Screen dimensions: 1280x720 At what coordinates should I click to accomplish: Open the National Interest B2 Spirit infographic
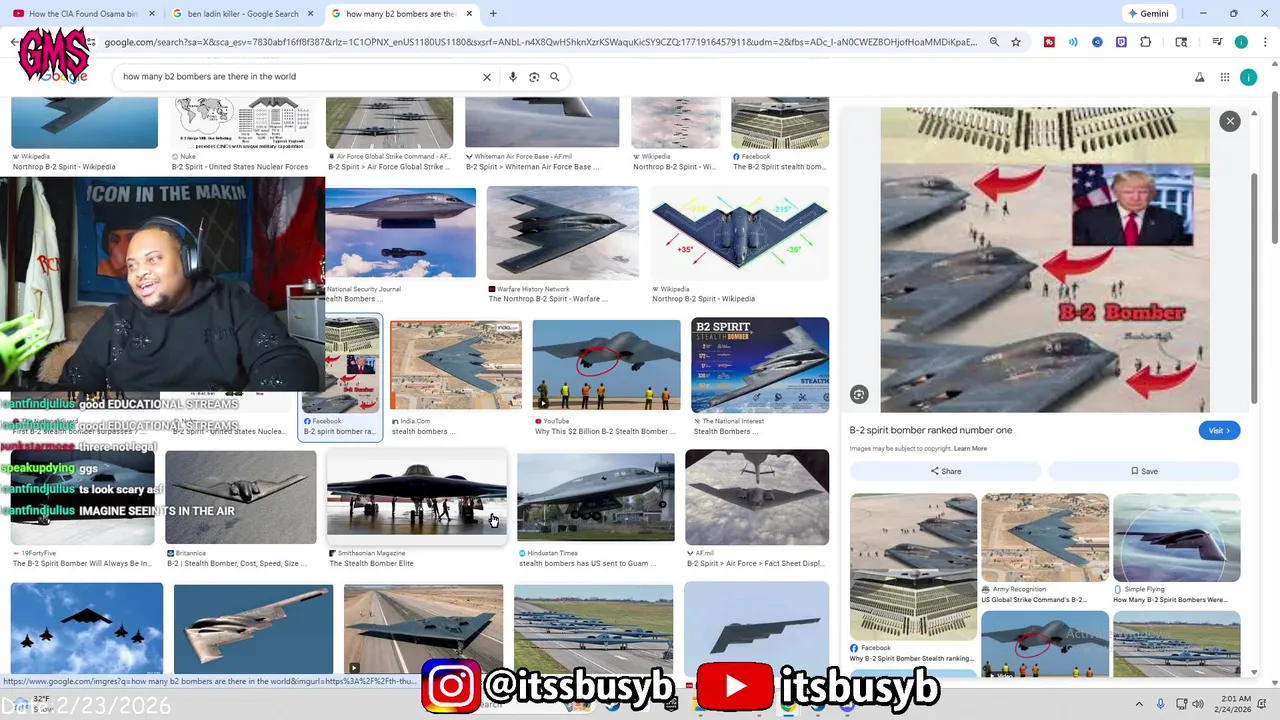coord(760,365)
